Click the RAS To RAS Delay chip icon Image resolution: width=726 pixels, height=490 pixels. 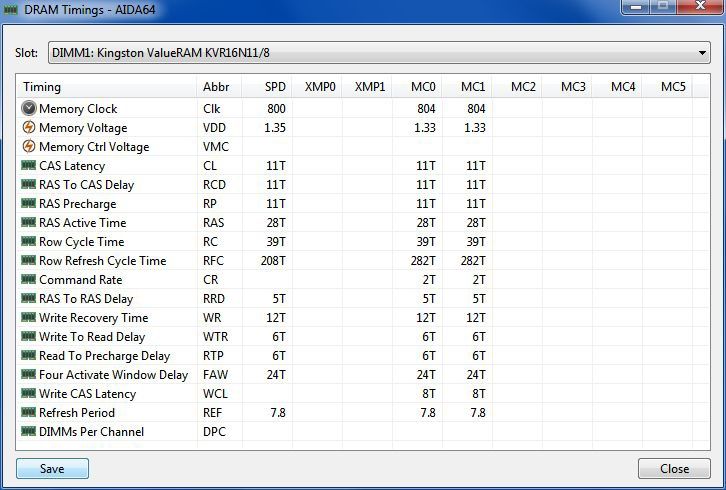point(29,298)
